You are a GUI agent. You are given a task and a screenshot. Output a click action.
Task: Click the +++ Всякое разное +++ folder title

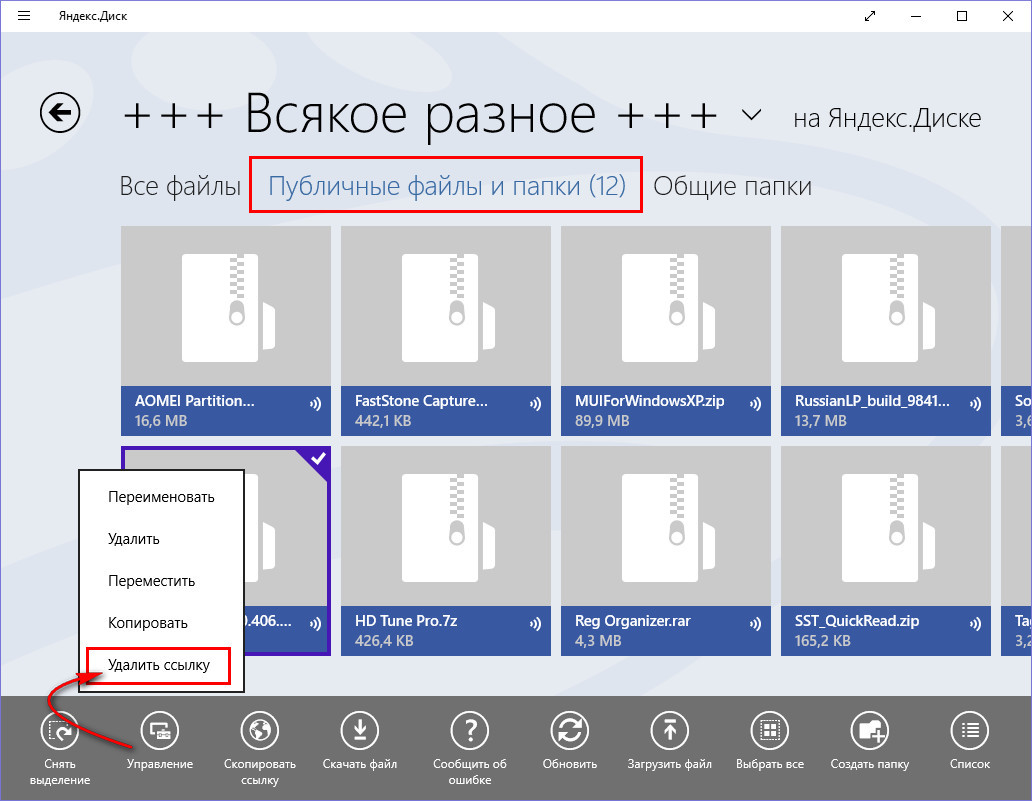419,115
